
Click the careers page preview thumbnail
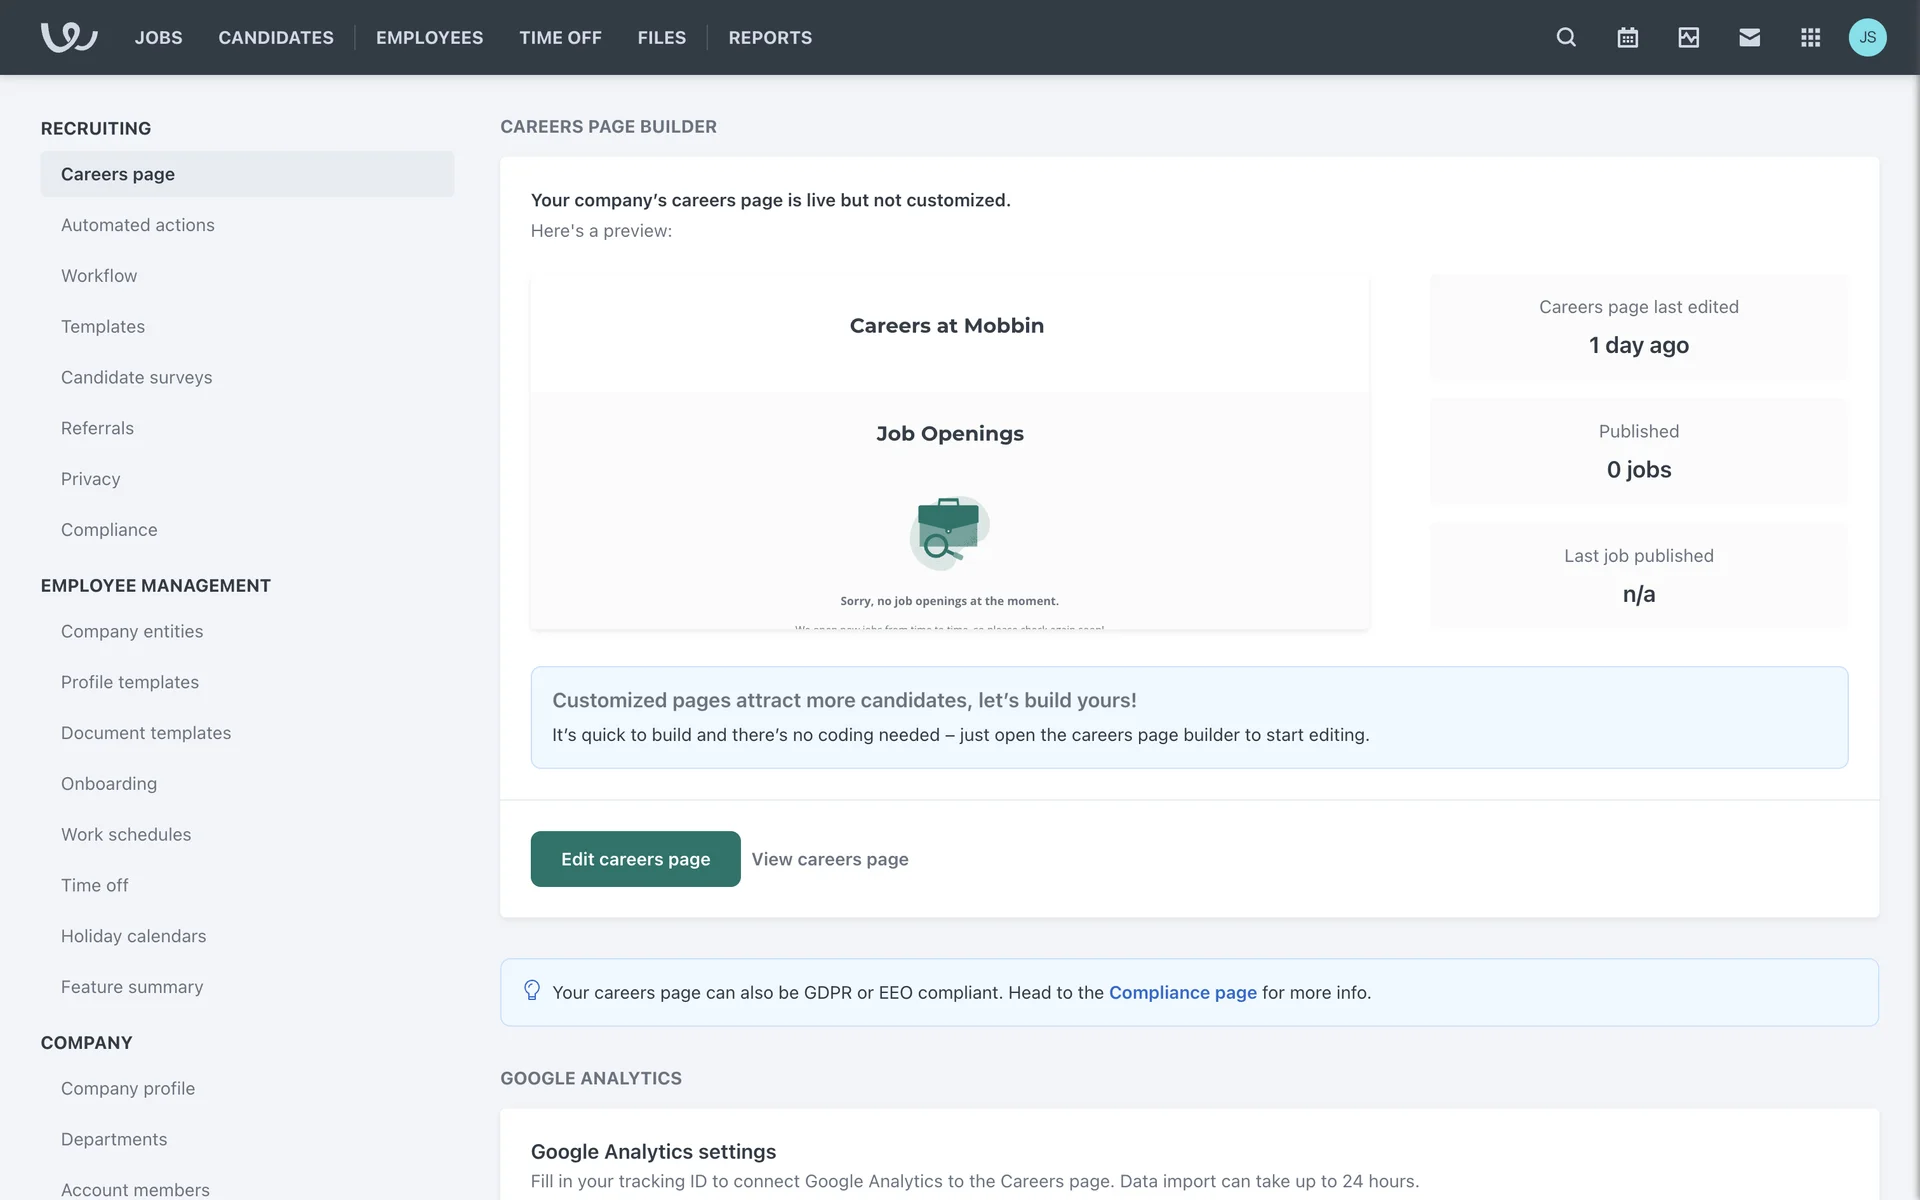point(948,452)
